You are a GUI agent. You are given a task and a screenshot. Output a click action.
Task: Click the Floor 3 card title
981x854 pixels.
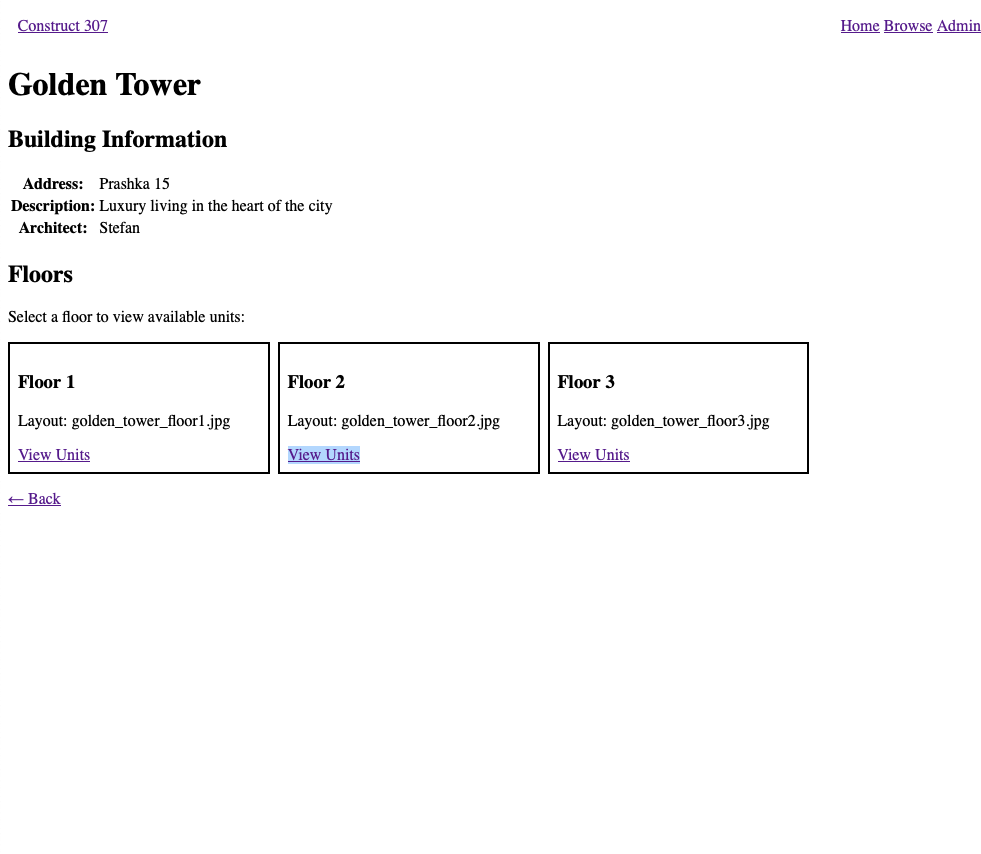586,382
